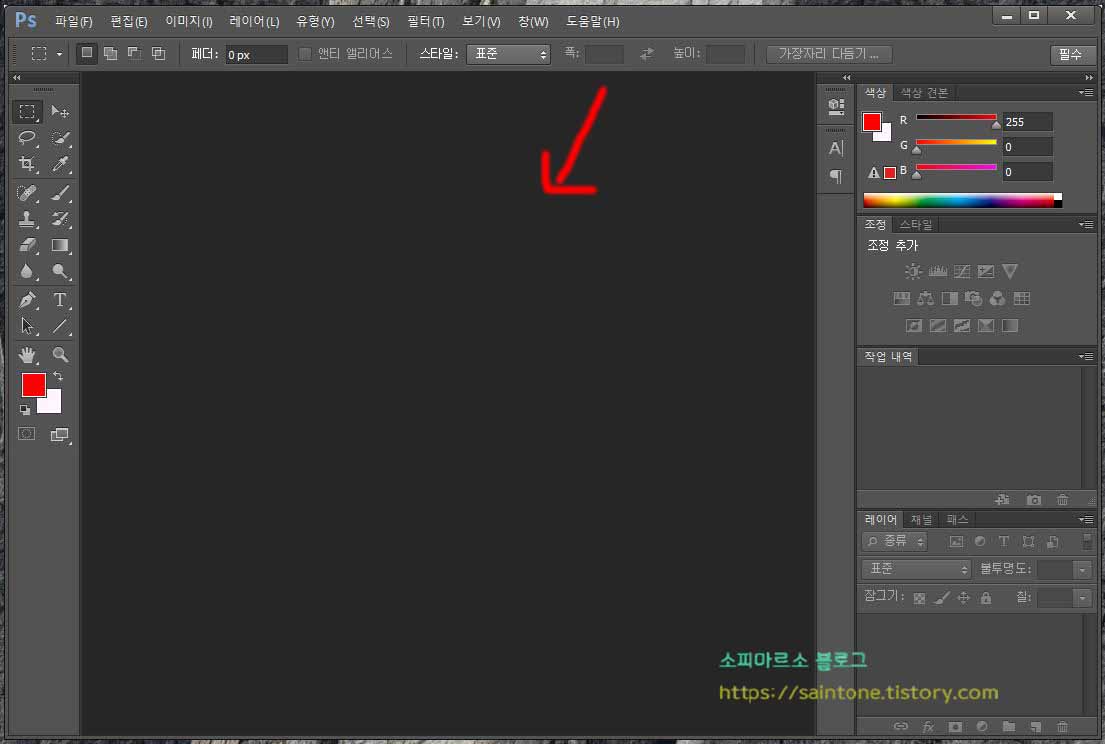Click create new snapshot camera button
The width and height of the screenshot is (1105, 744).
coord(1033,500)
